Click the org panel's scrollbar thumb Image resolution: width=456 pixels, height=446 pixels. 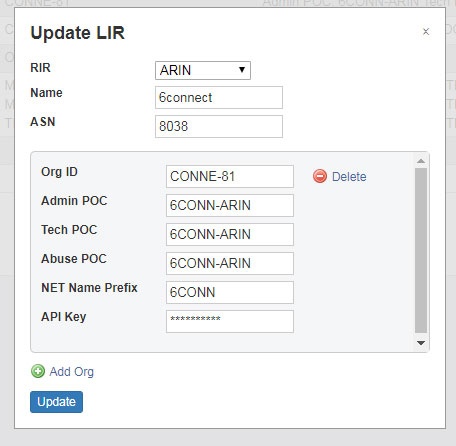[x=421, y=250]
